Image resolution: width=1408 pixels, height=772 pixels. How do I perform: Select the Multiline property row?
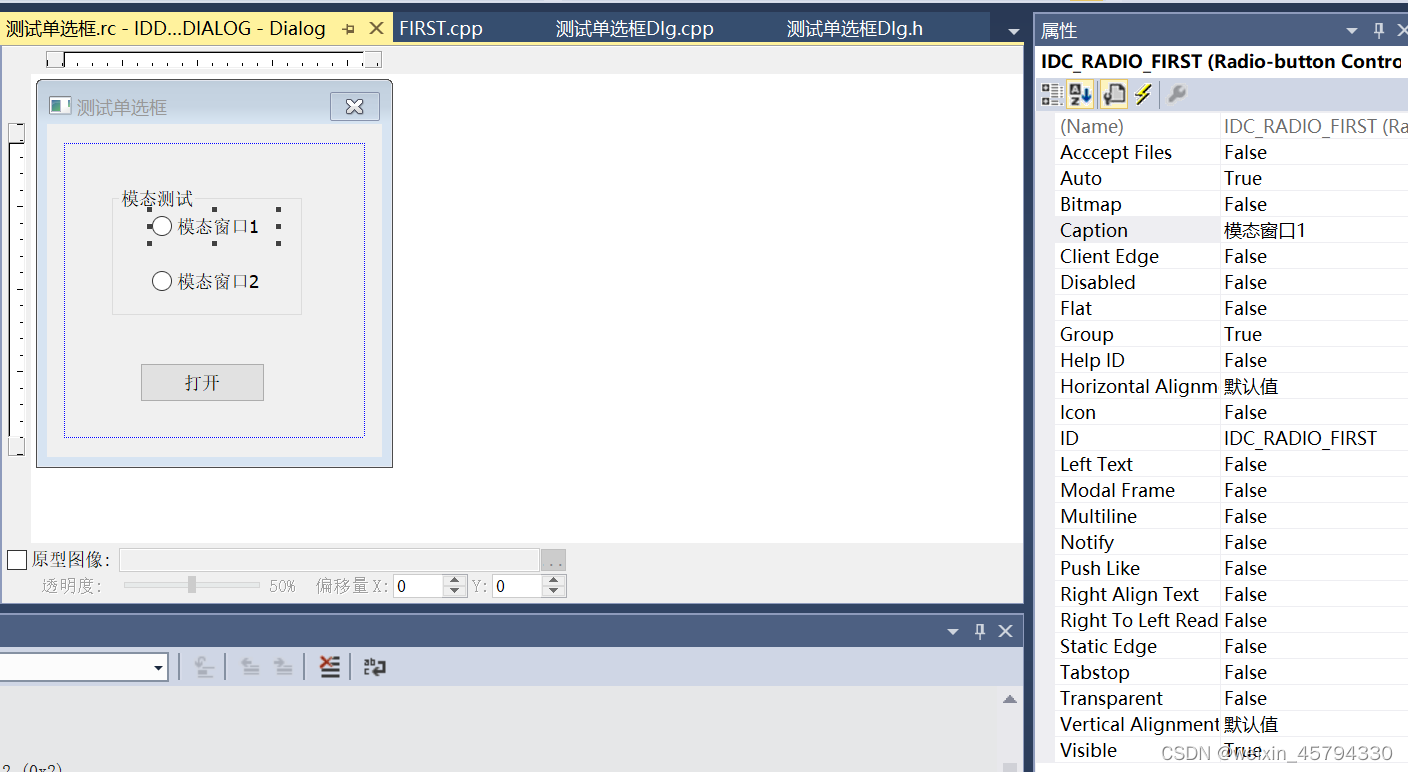click(x=1231, y=516)
